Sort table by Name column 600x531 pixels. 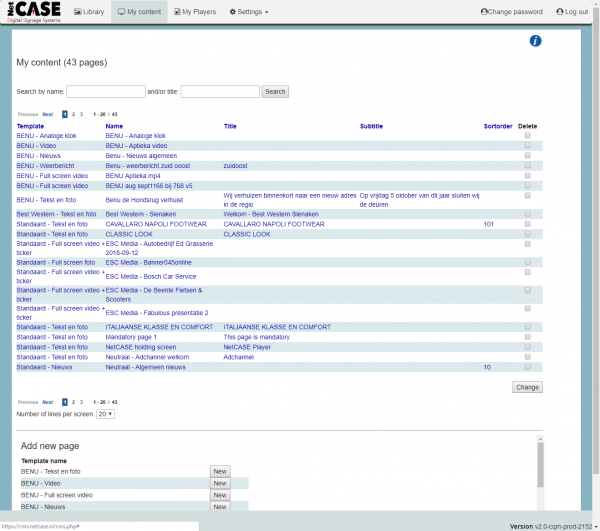[114, 126]
